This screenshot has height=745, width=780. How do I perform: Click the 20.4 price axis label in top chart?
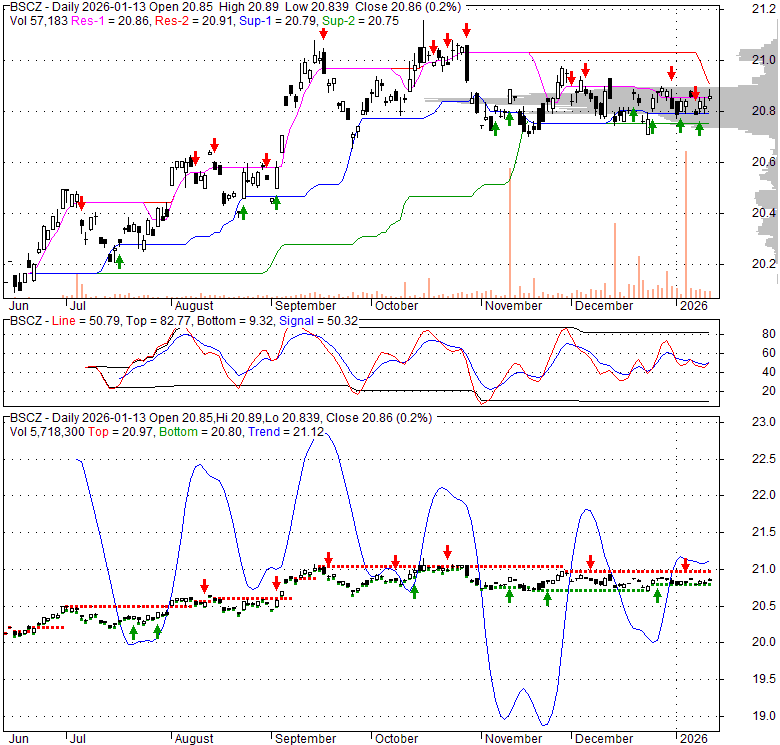coord(764,213)
